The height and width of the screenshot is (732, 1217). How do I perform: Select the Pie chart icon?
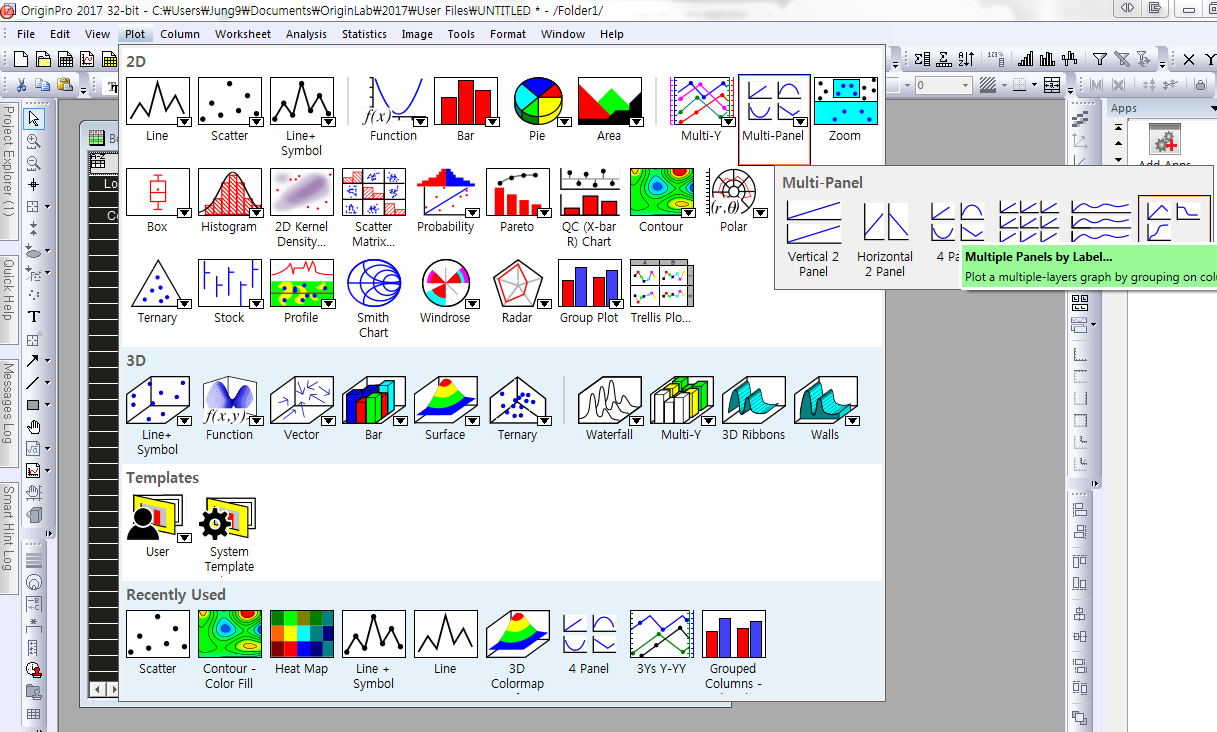point(537,101)
